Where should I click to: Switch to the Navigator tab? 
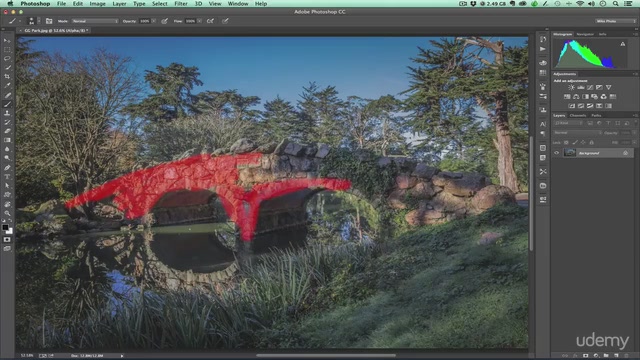(585, 34)
